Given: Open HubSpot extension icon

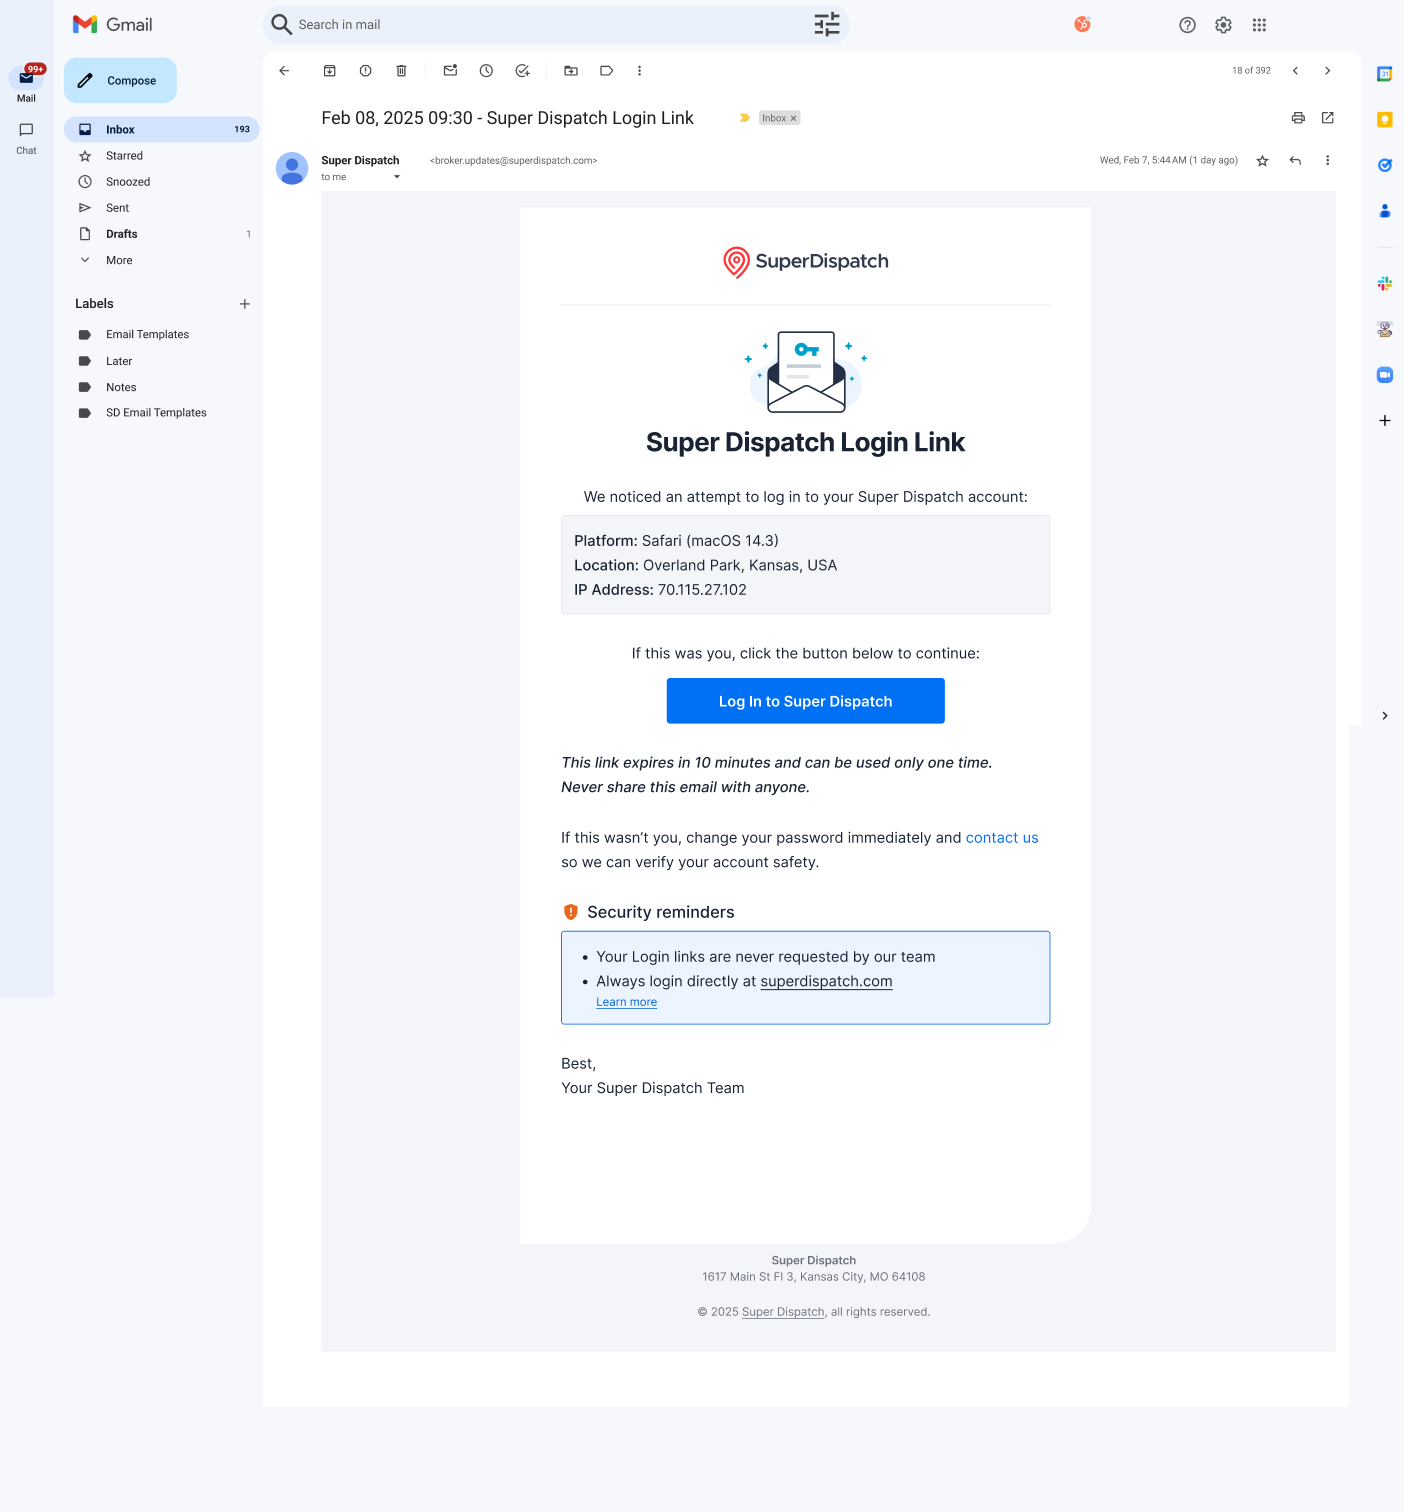Looking at the screenshot, I should [1083, 25].
